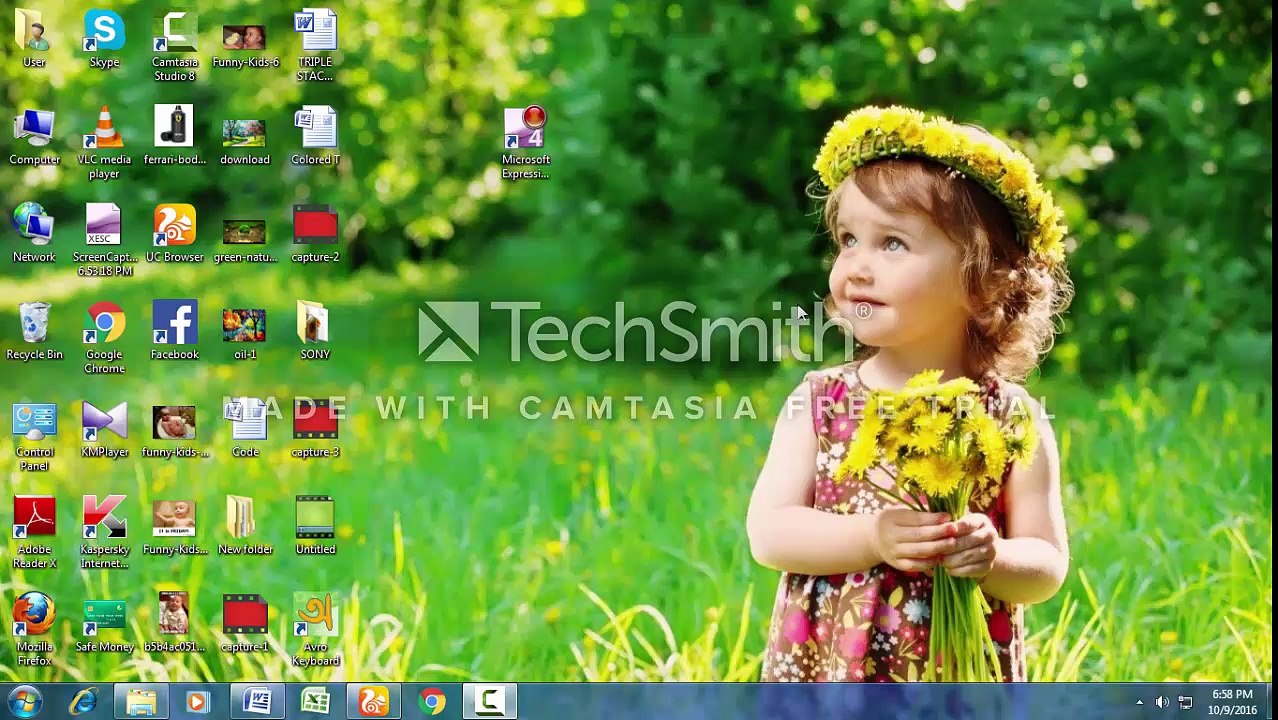The width and height of the screenshot is (1278, 720).
Task: Open the volume control in system tray
Action: pyautogui.click(x=1162, y=702)
